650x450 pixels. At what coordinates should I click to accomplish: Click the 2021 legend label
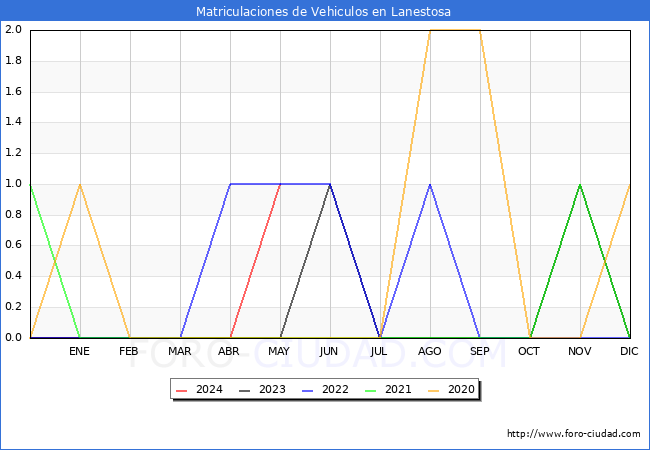point(398,390)
